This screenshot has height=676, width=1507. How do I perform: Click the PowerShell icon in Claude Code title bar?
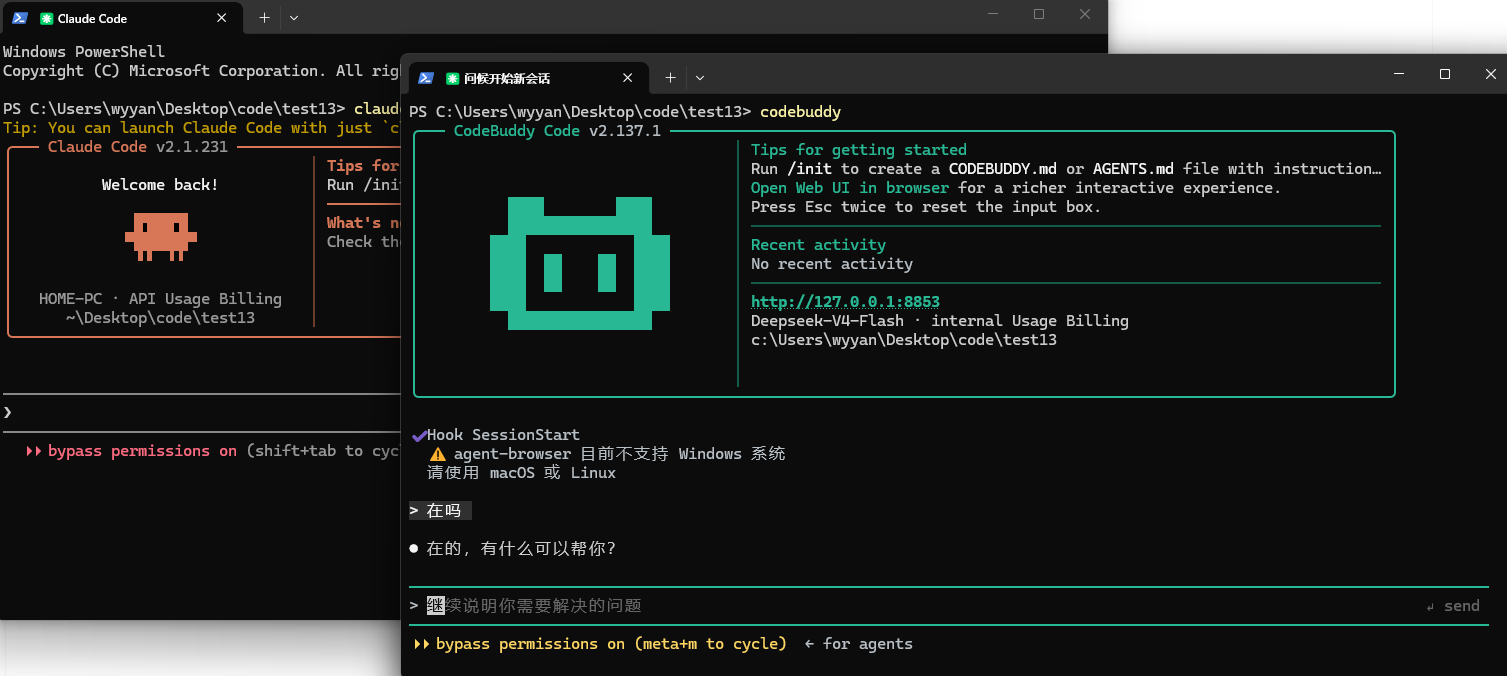click(x=20, y=18)
